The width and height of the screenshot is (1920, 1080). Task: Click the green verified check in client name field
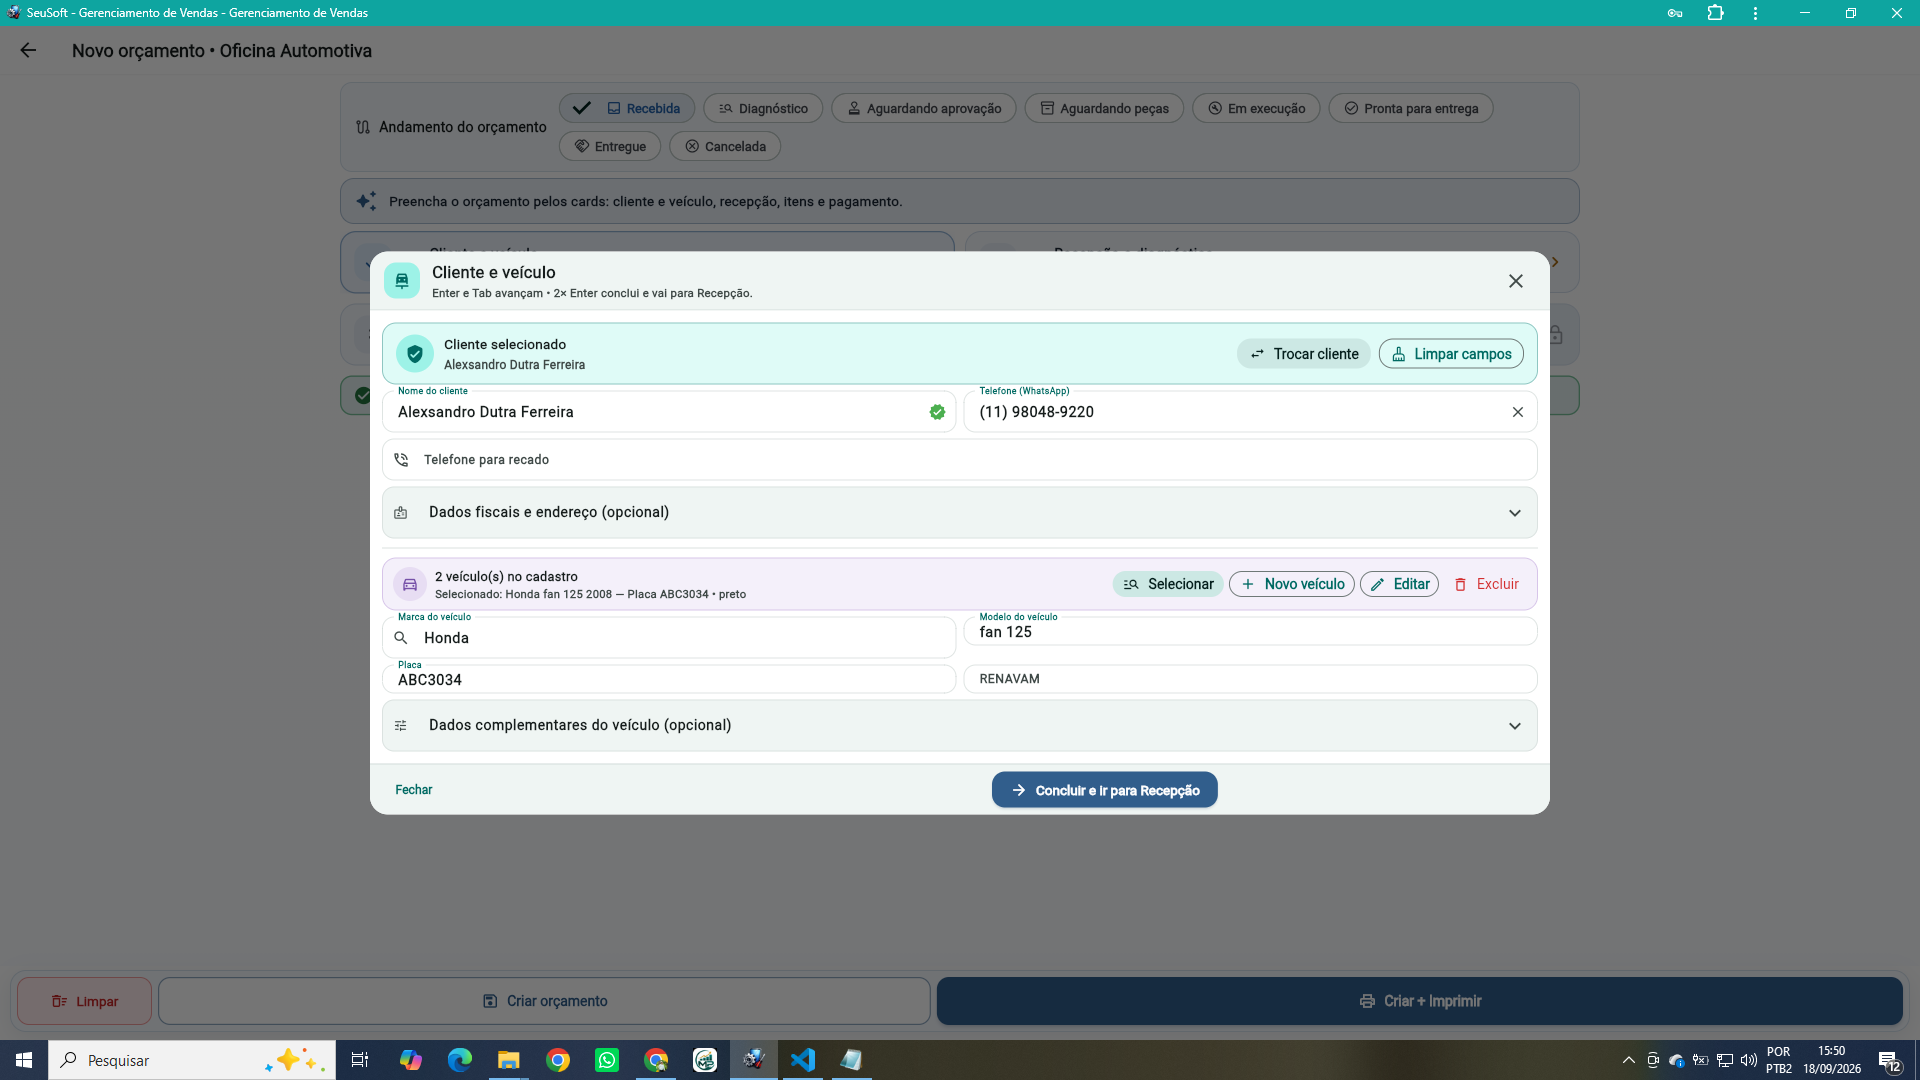[937, 412]
